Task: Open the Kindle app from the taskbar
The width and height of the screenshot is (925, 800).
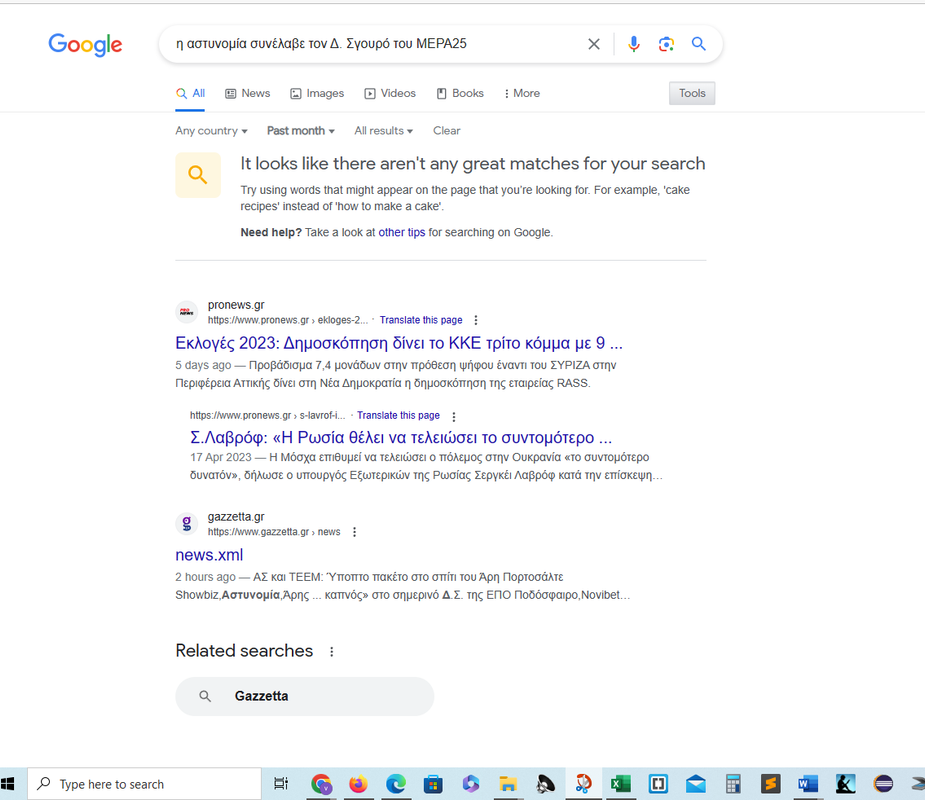Action: point(845,784)
